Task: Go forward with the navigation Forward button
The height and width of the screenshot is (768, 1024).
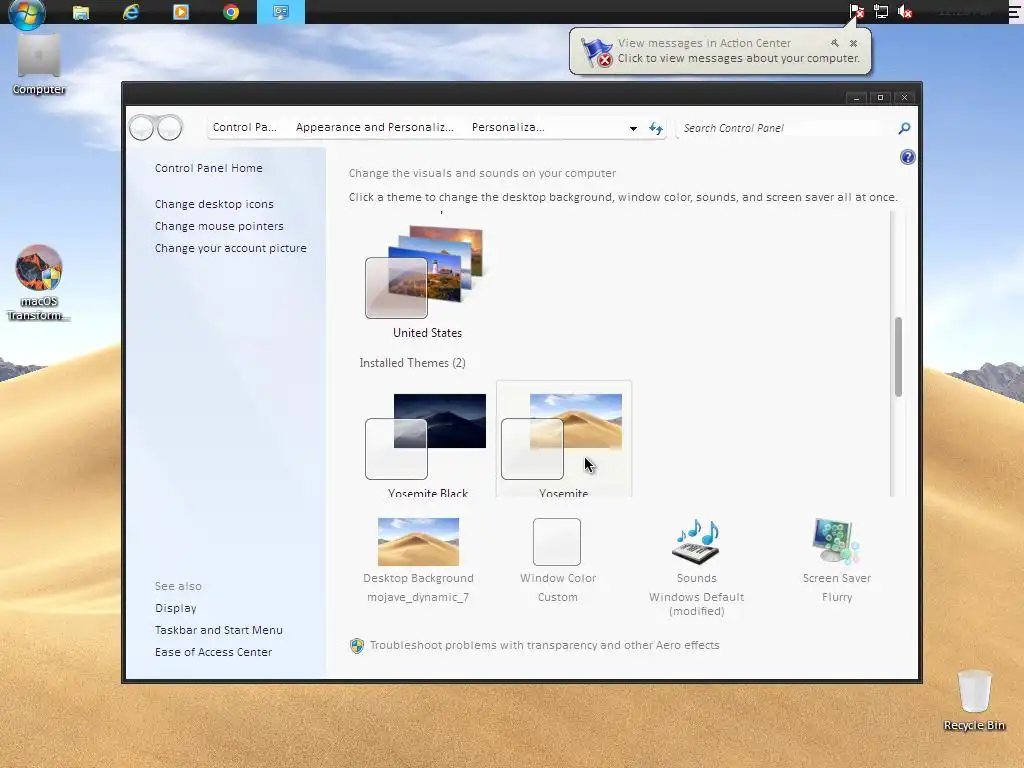Action: point(170,128)
